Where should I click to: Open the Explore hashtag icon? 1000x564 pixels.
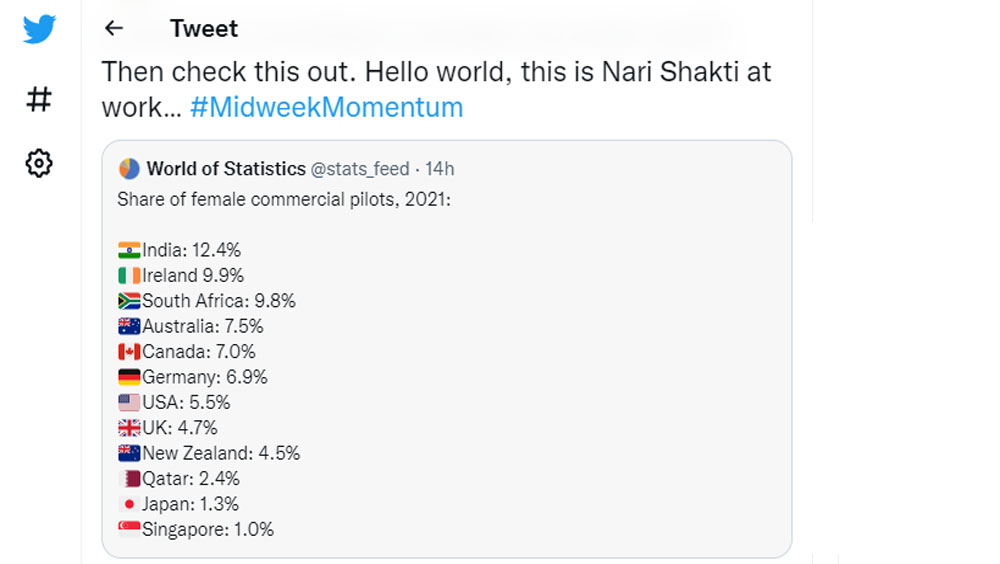point(39,99)
